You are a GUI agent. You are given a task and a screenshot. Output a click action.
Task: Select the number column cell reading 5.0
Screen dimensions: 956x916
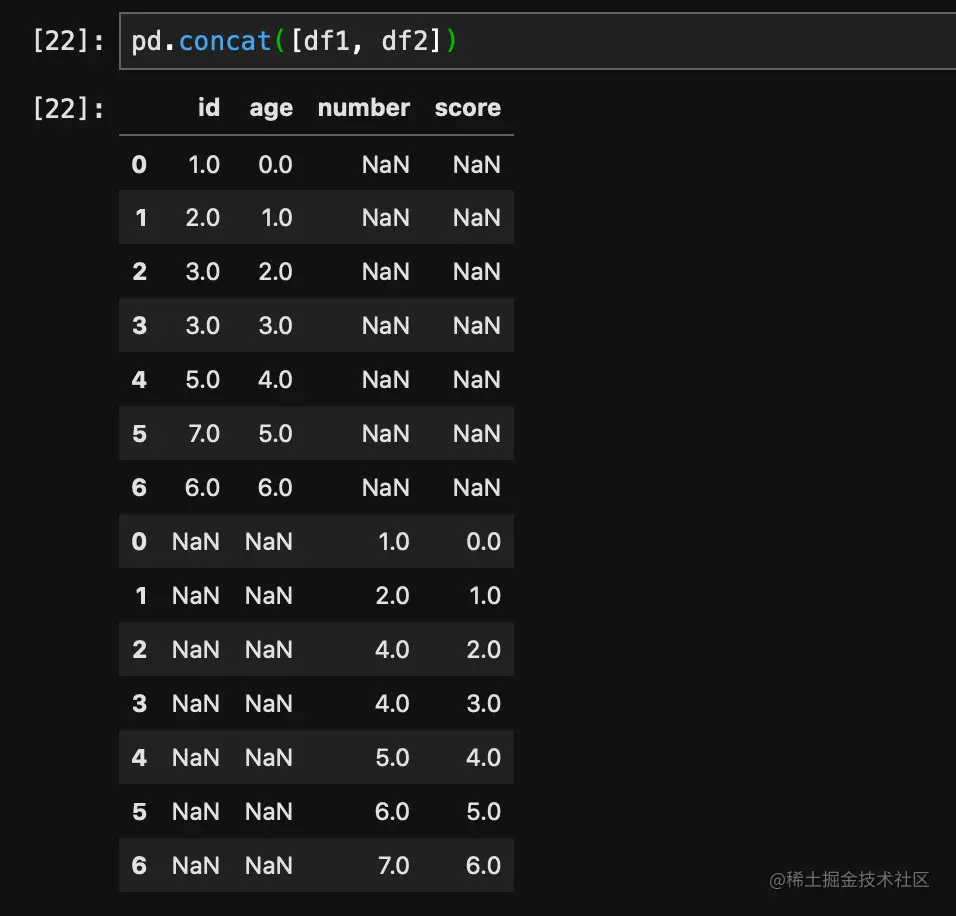(x=392, y=757)
